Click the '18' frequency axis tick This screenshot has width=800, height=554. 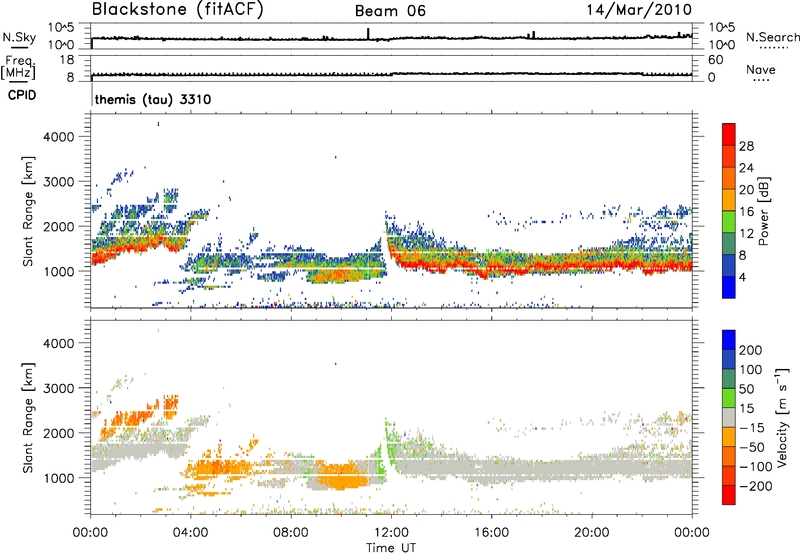pyautogui.click(x=67, y=60)
